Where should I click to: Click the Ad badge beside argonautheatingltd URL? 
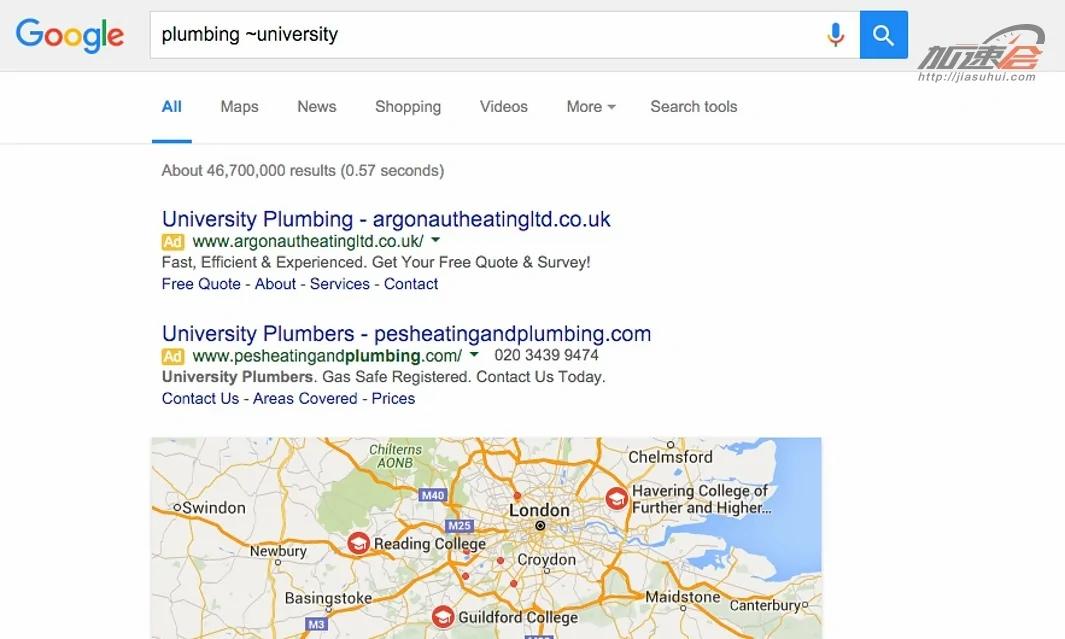[x=173, y=242]
